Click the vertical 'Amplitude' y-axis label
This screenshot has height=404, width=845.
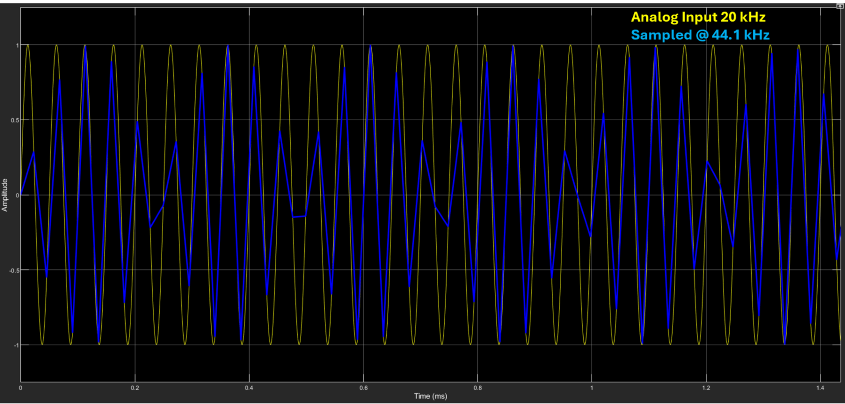tap(4, 194)
